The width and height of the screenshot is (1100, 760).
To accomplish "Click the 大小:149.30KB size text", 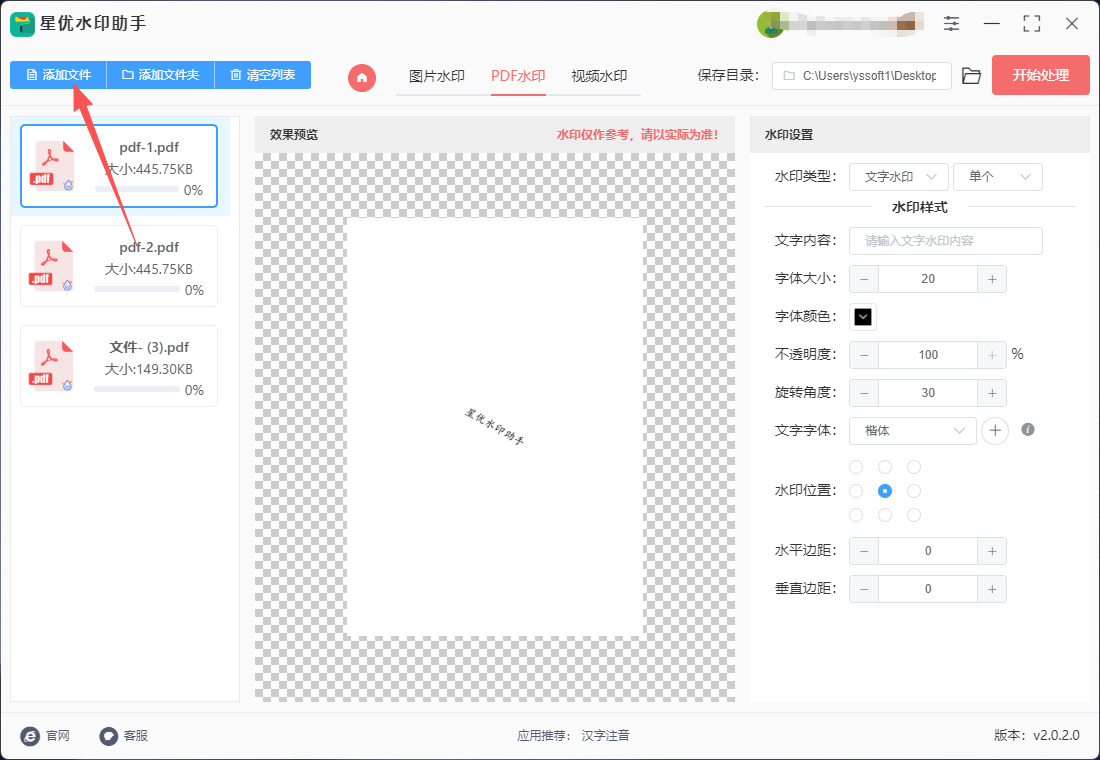I will point(149,369).
